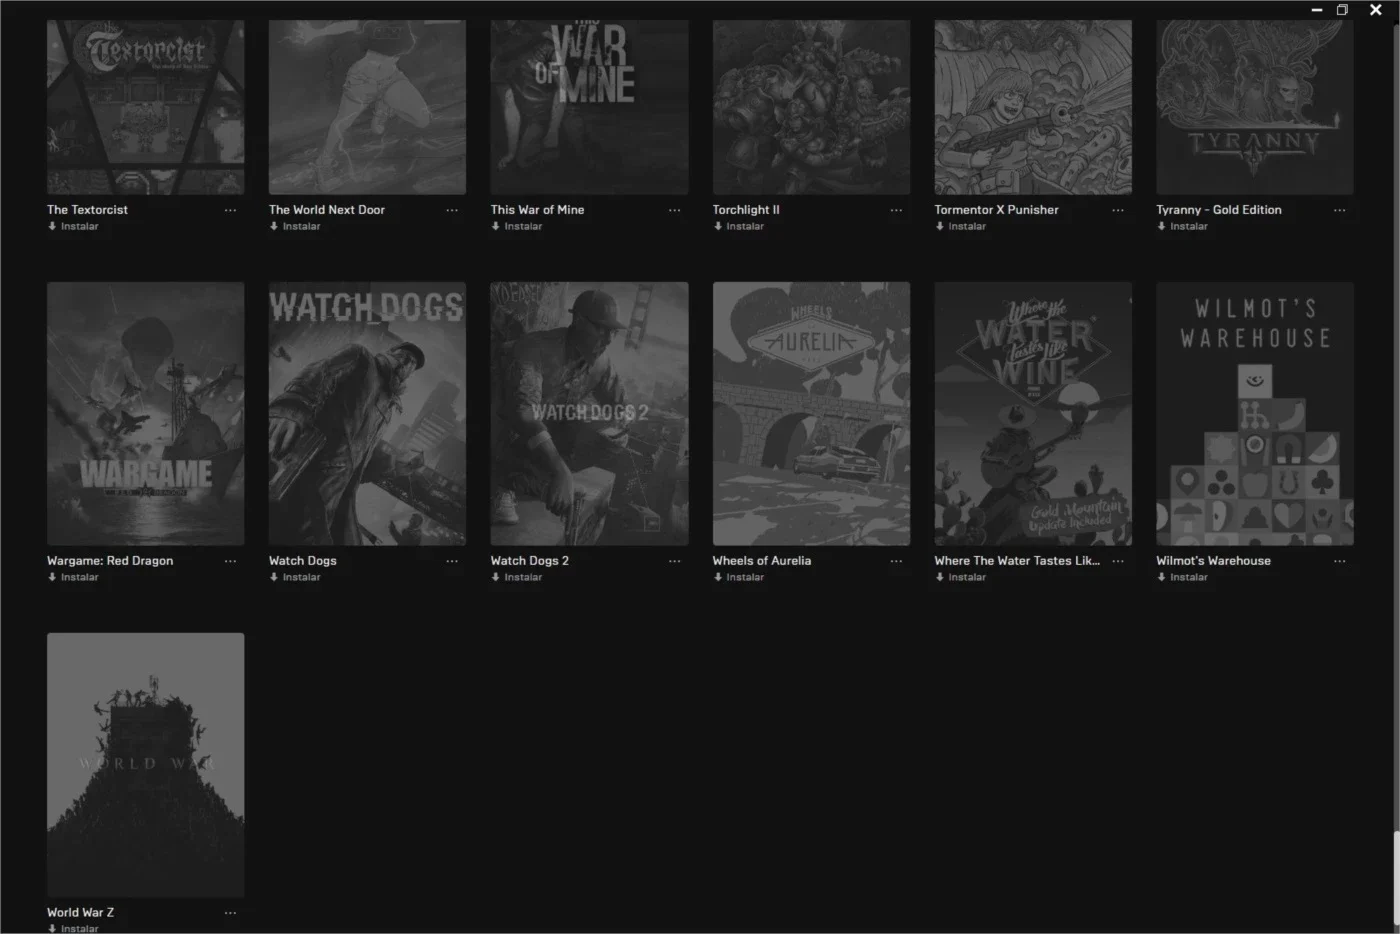Click Instalar under The Textorcist
This screenshot has height=934, width=1400.
pyautogui.click(x=73, y=226)
